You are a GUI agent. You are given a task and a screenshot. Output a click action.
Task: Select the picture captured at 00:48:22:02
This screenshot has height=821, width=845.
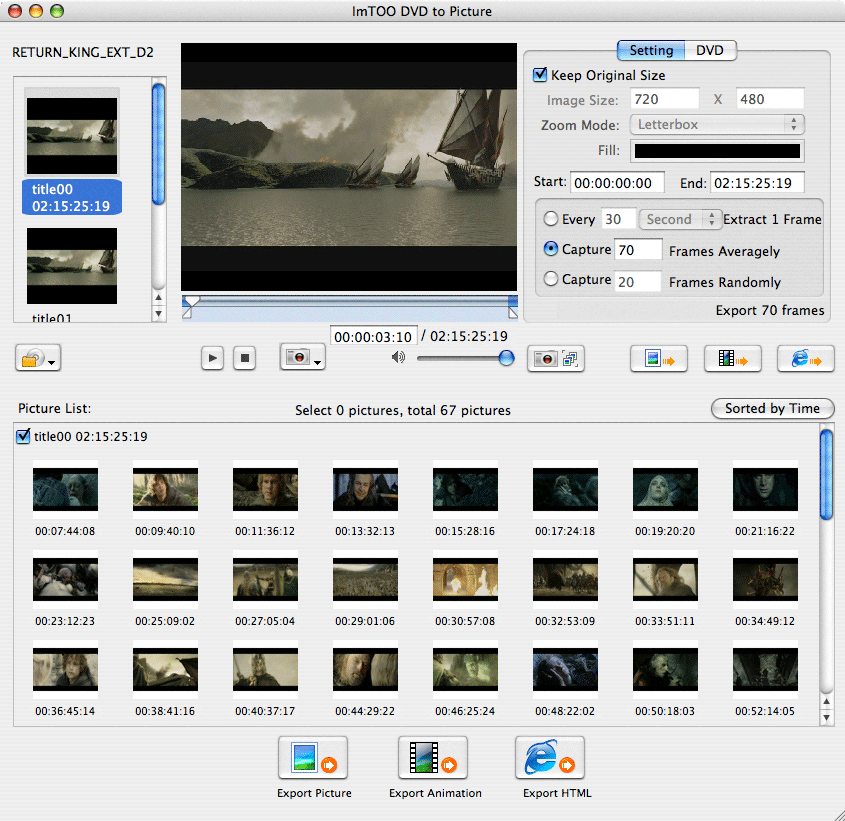coord(565,670)
